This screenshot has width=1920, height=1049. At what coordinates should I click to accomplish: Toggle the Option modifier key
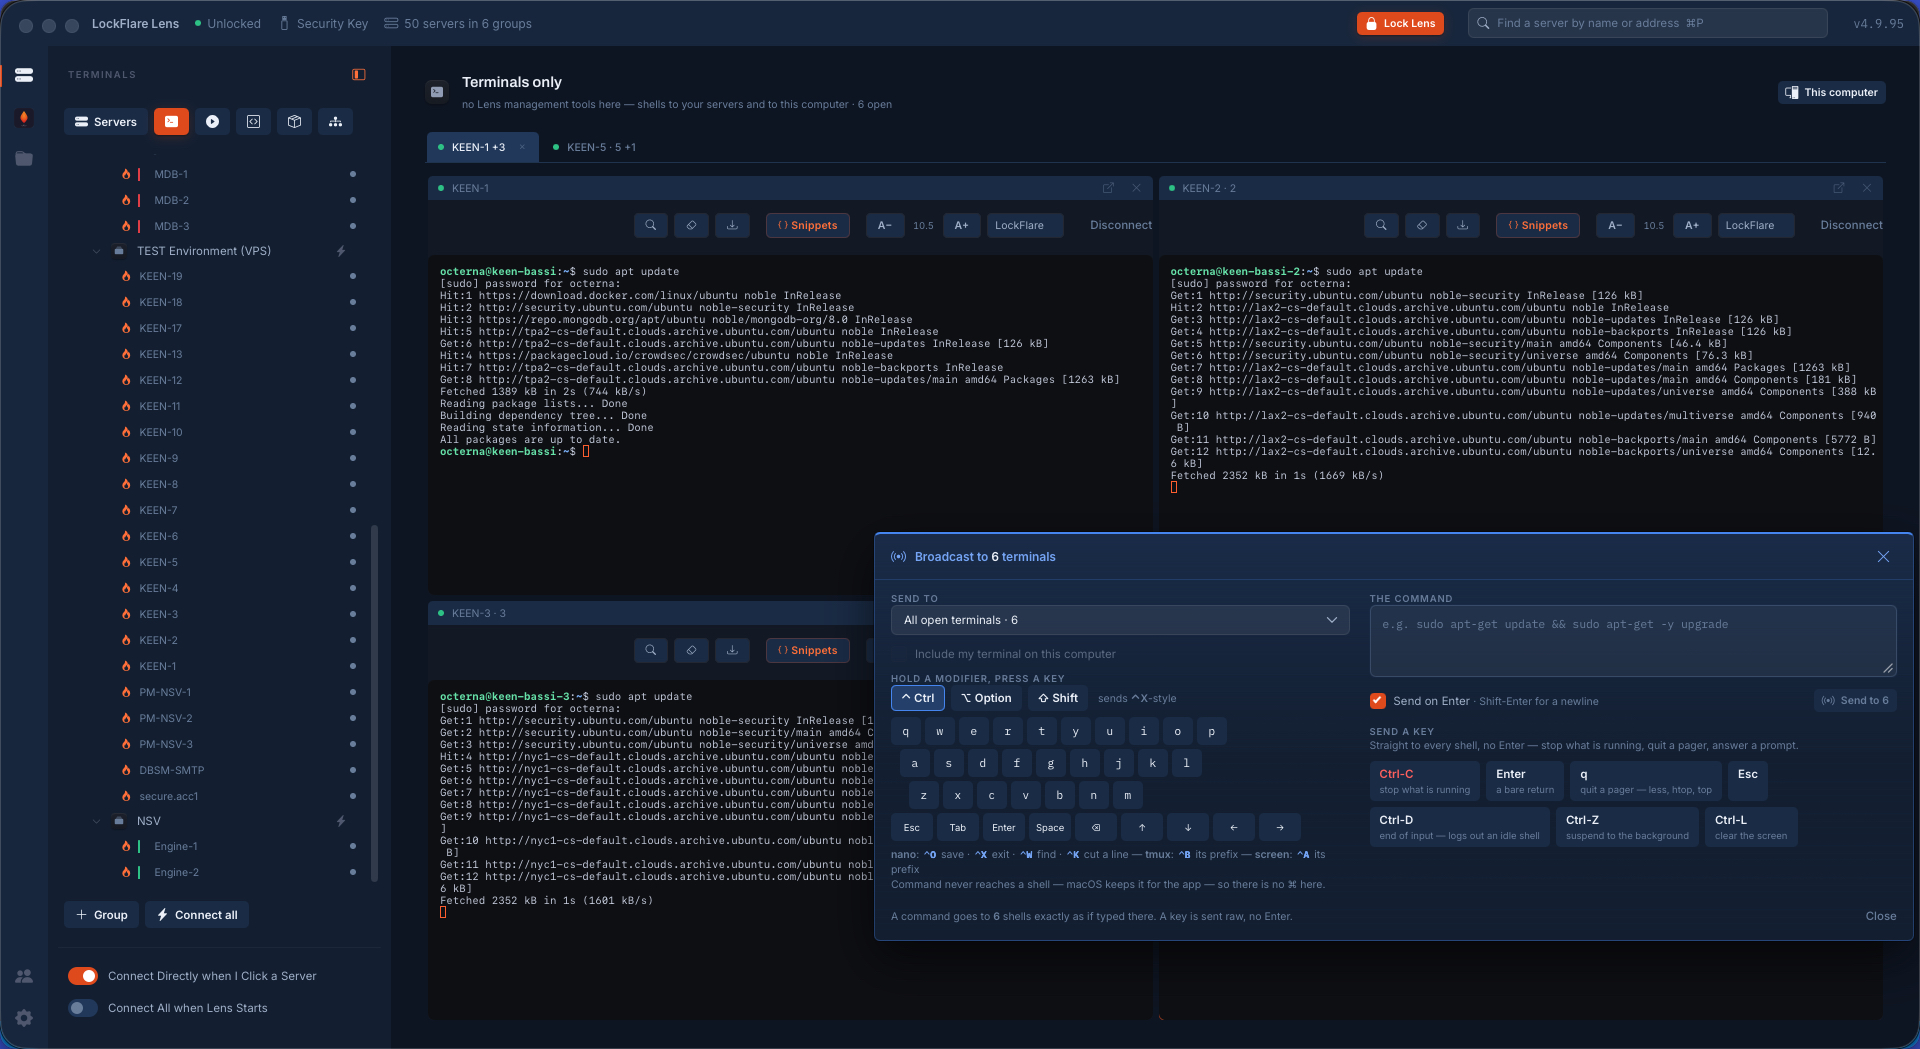(986, 698)
